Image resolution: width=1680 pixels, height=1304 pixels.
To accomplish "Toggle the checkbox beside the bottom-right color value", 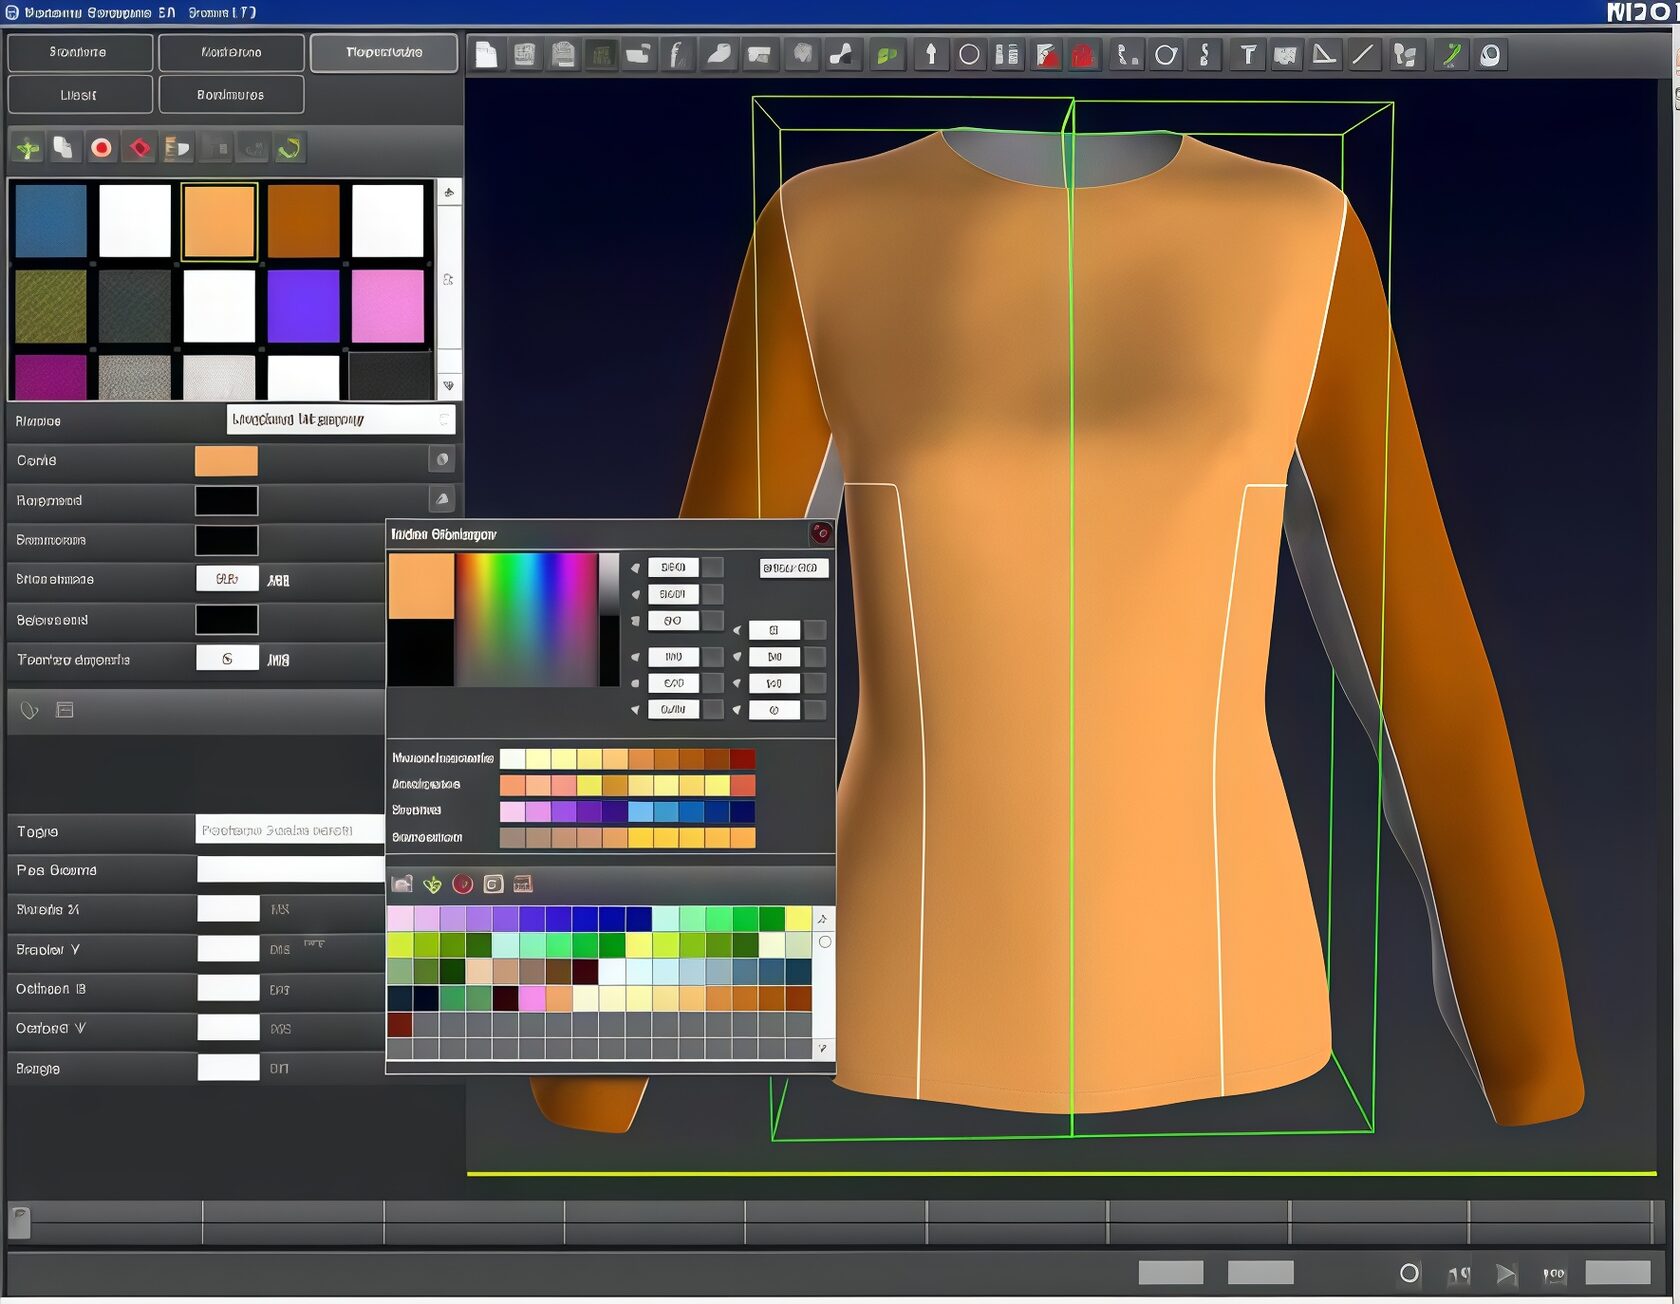I will click(815, 710).
